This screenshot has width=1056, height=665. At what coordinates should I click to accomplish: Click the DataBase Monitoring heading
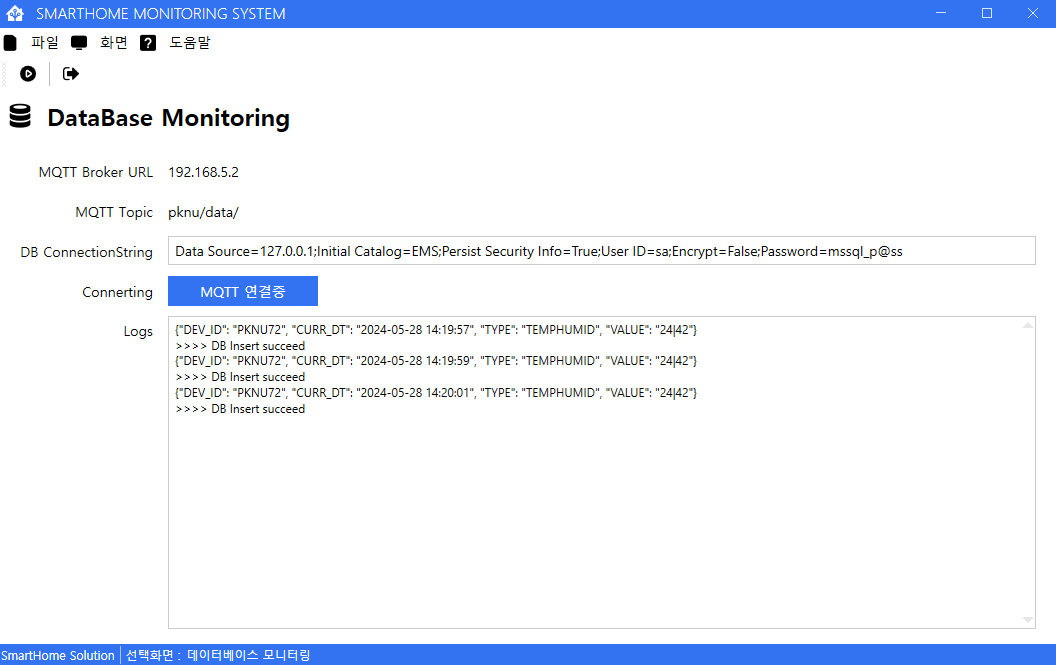pos(168,118)
